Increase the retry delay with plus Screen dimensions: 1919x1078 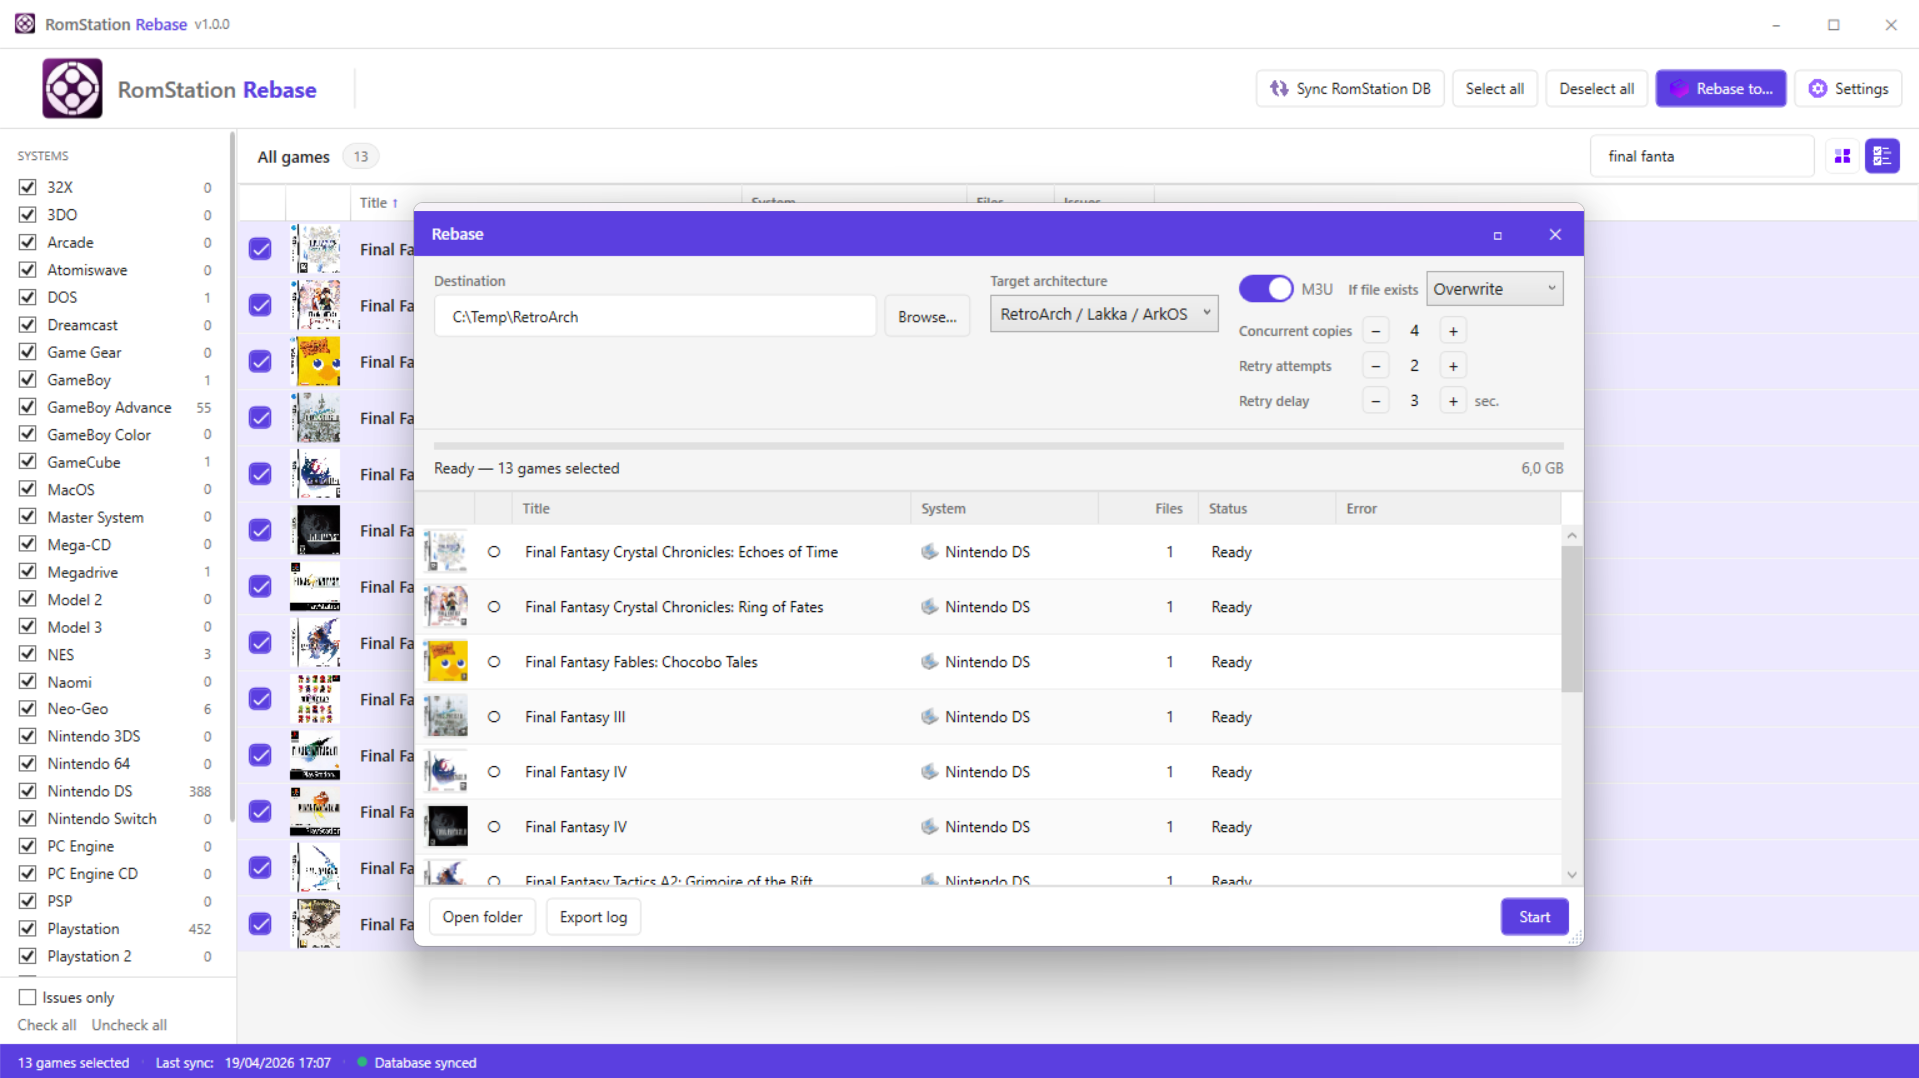(x=1453, y=401)
